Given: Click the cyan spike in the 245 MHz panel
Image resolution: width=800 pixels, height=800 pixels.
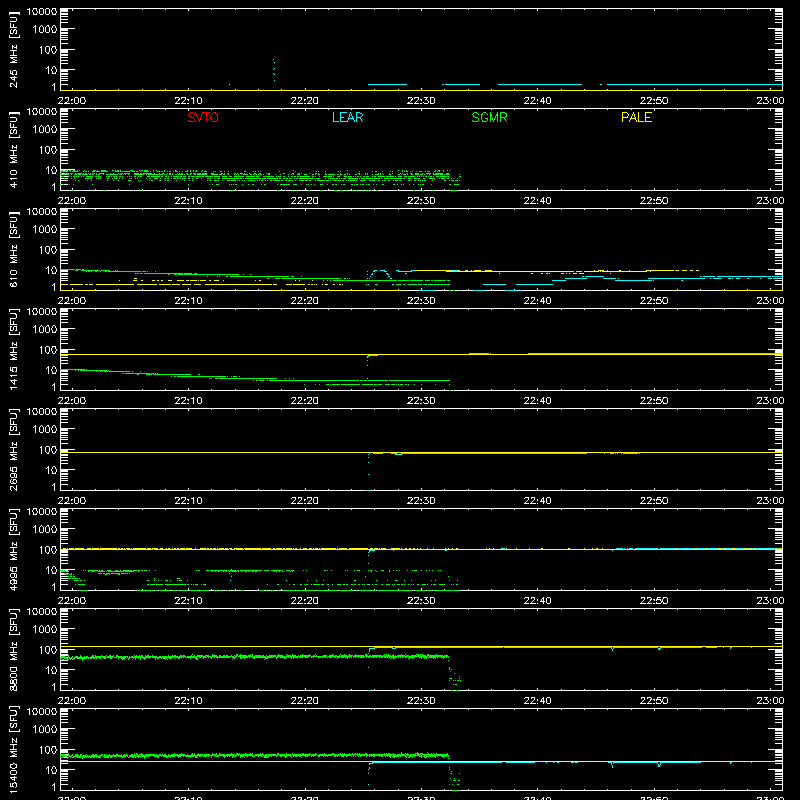Looking at the screenshot, I should coord(274,70).
